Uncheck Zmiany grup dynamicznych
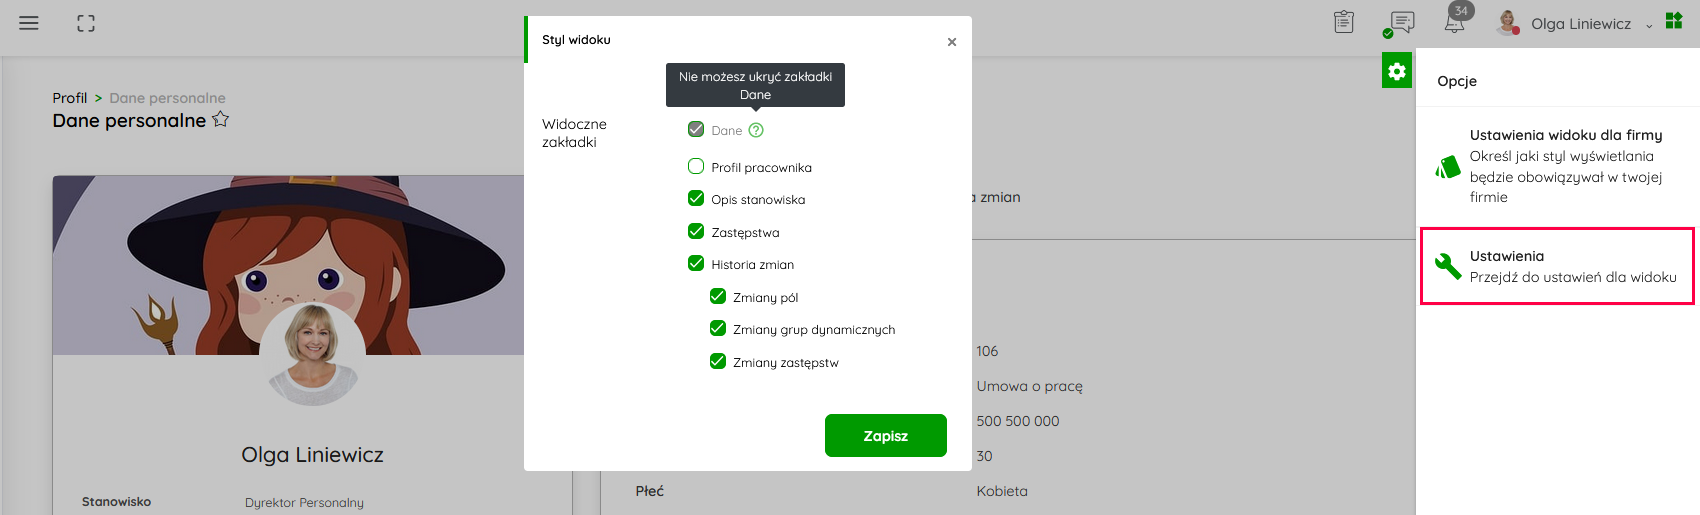The height and width of the screenshot is (515, 1700). coord(718,329)
